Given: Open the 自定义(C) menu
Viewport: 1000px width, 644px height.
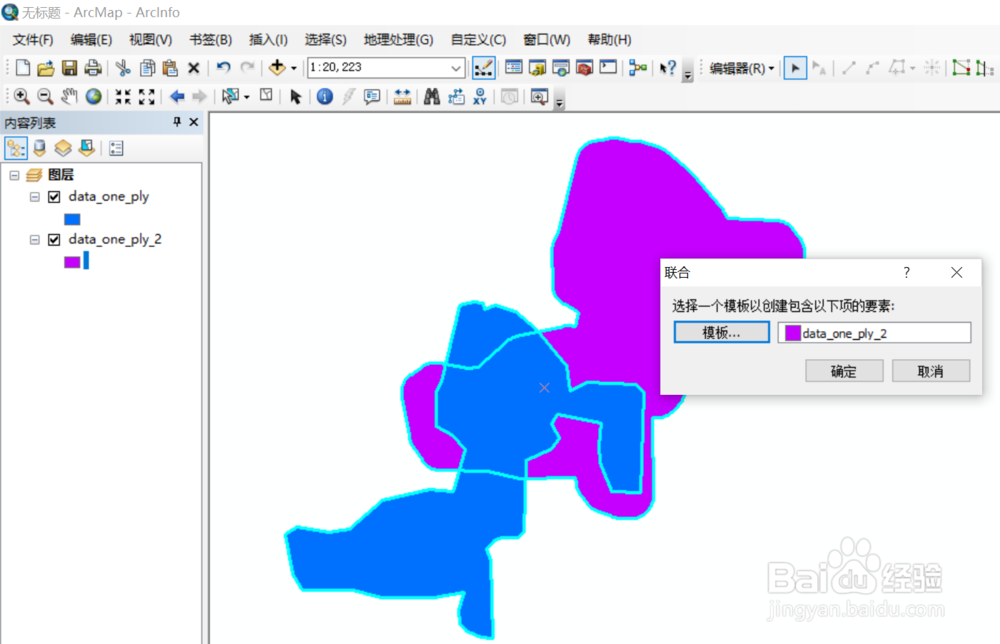Looking at the screenshot, I should (478, 40).
